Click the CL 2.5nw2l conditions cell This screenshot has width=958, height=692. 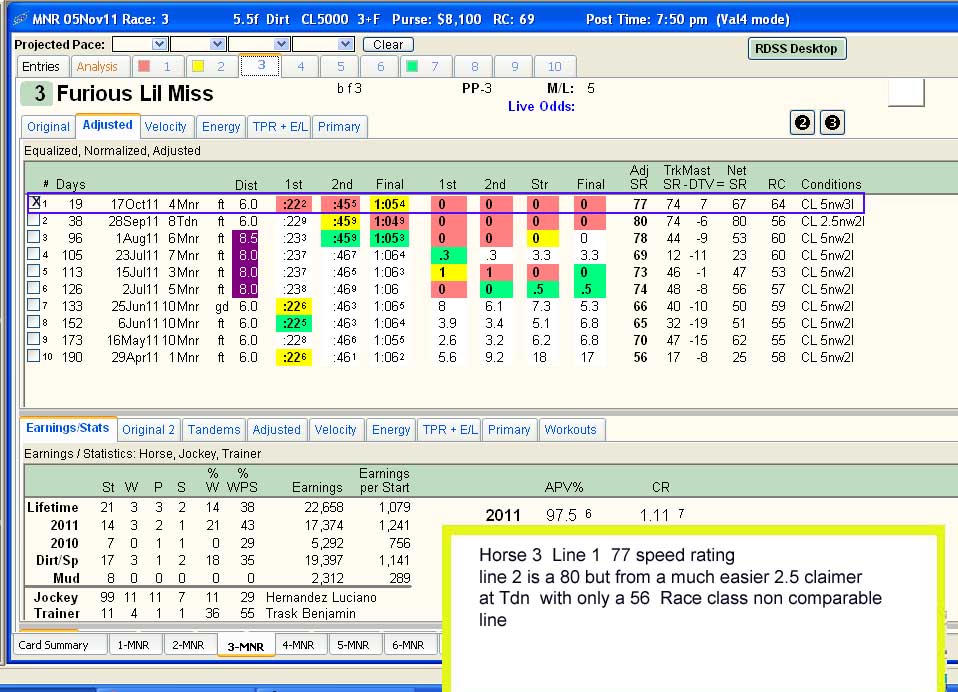833,221
